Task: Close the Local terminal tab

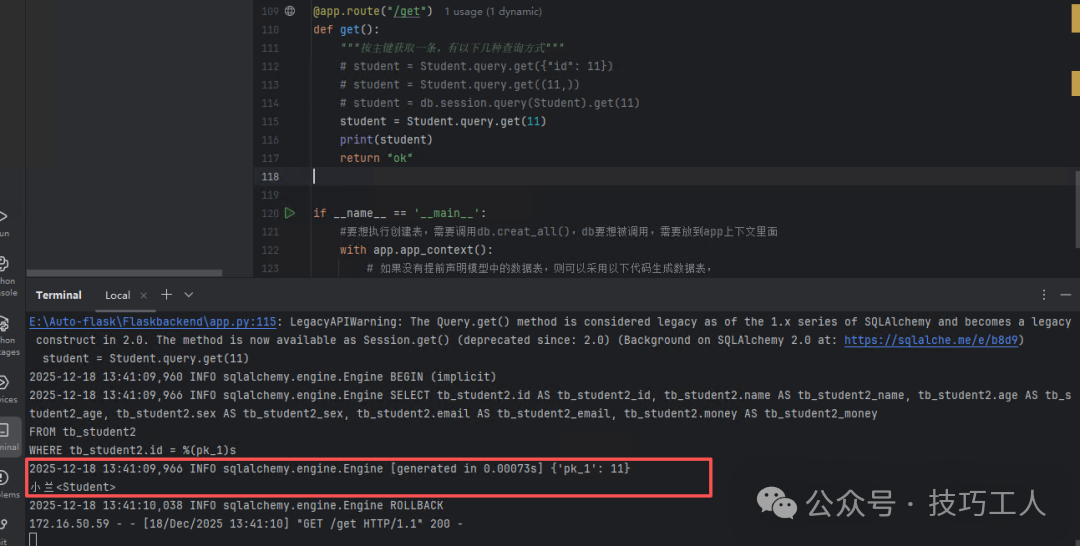Action: [143, 295]
